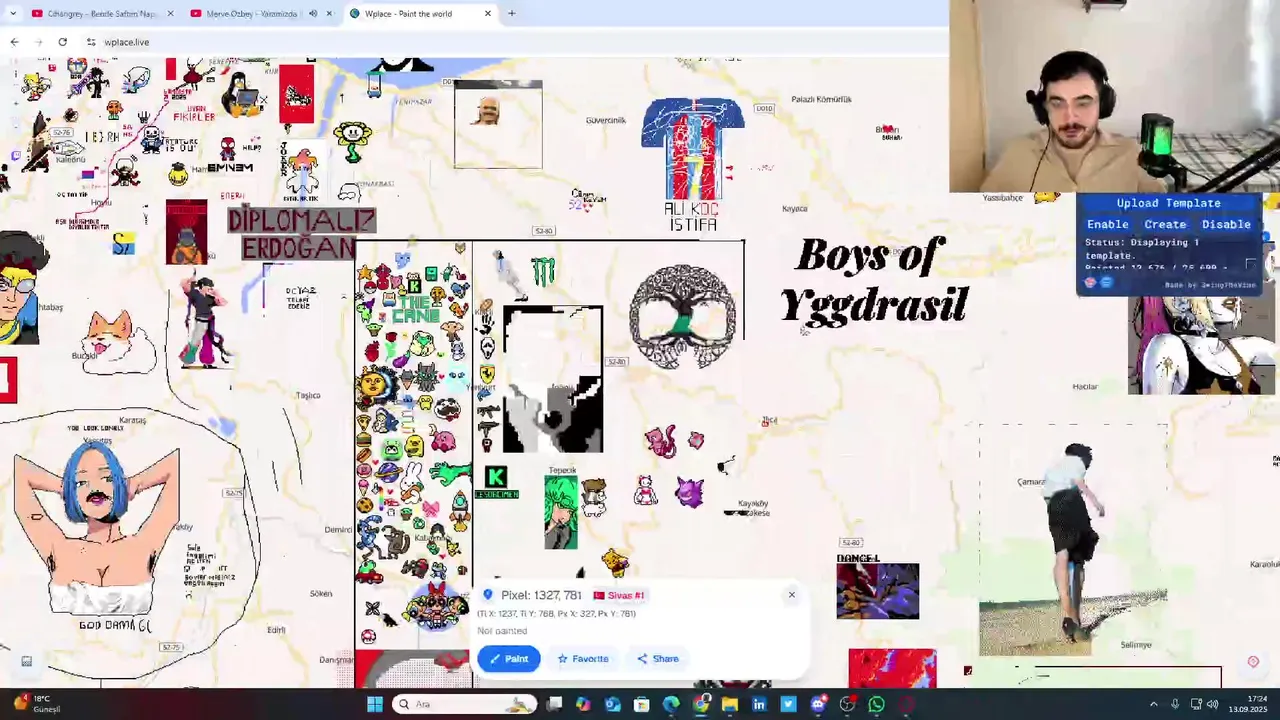Click the Yggdrasil tree pixel art
Viewport: 1280px width, 720px height.
point(684,316)
